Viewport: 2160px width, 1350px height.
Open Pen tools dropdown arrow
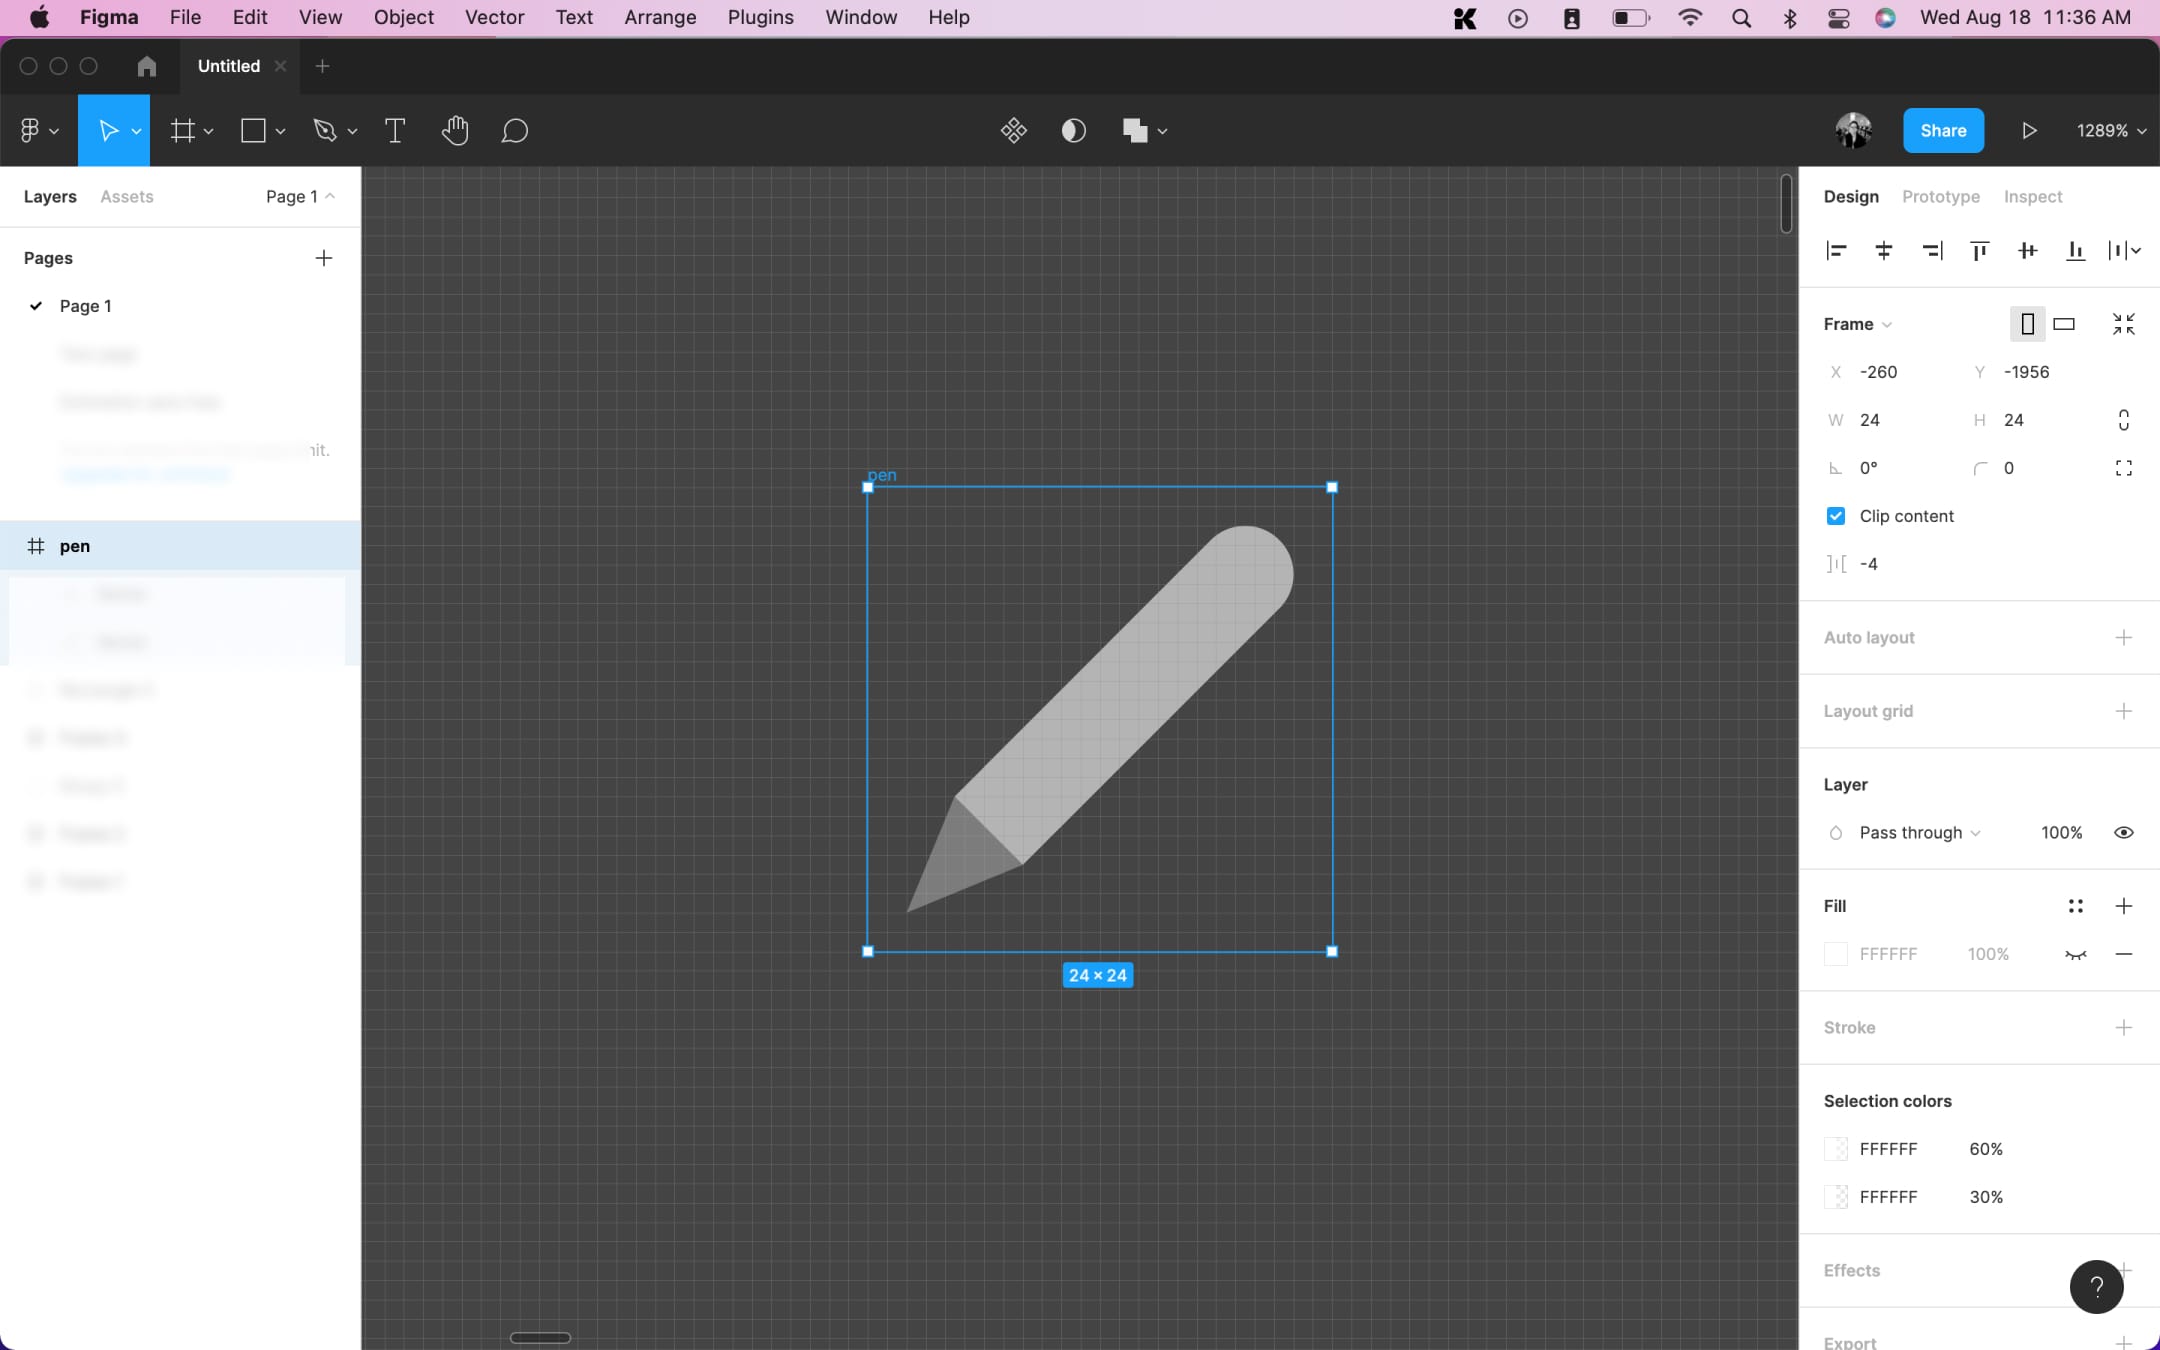pyautogui.click(x=352, y=131)
